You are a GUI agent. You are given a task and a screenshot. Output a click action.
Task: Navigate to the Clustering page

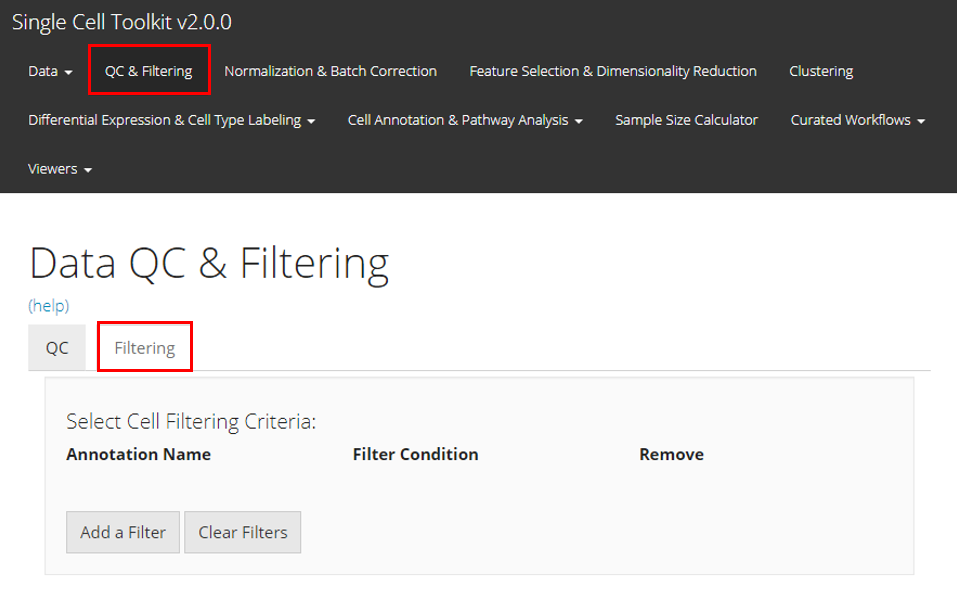pos(820,71)
